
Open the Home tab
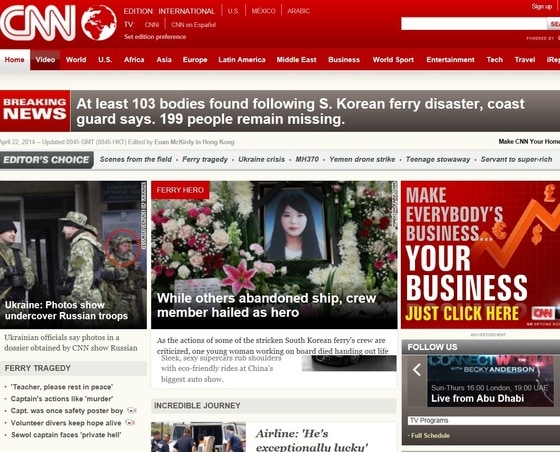pos(15,60)
